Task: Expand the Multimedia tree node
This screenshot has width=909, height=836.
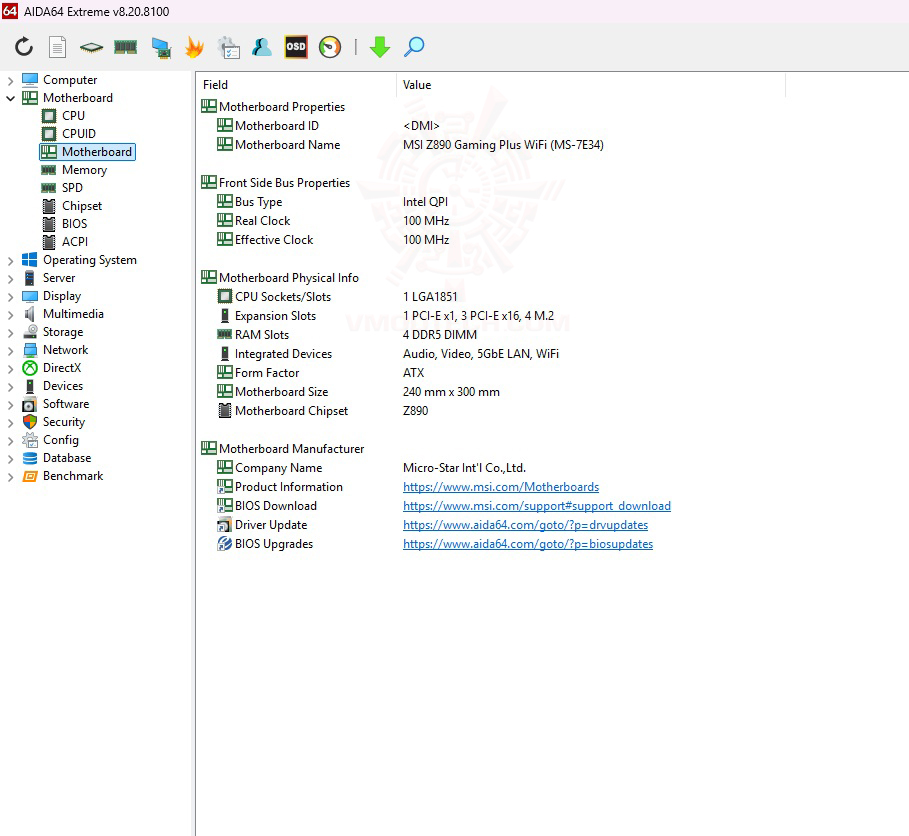Action: (10, 315)
